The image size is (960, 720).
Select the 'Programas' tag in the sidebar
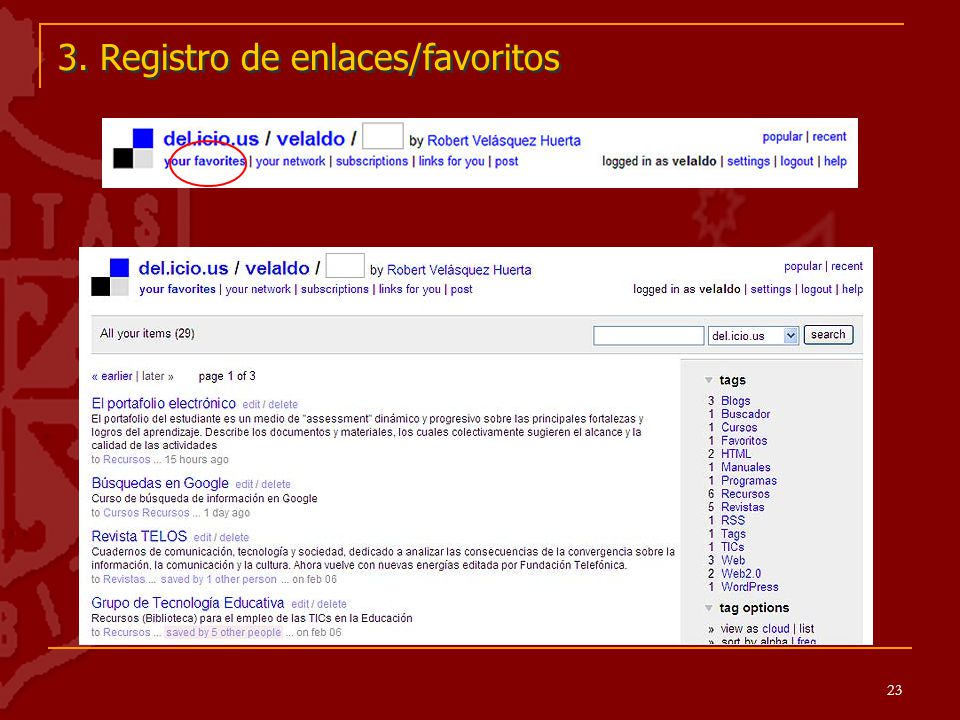[749, 481]
